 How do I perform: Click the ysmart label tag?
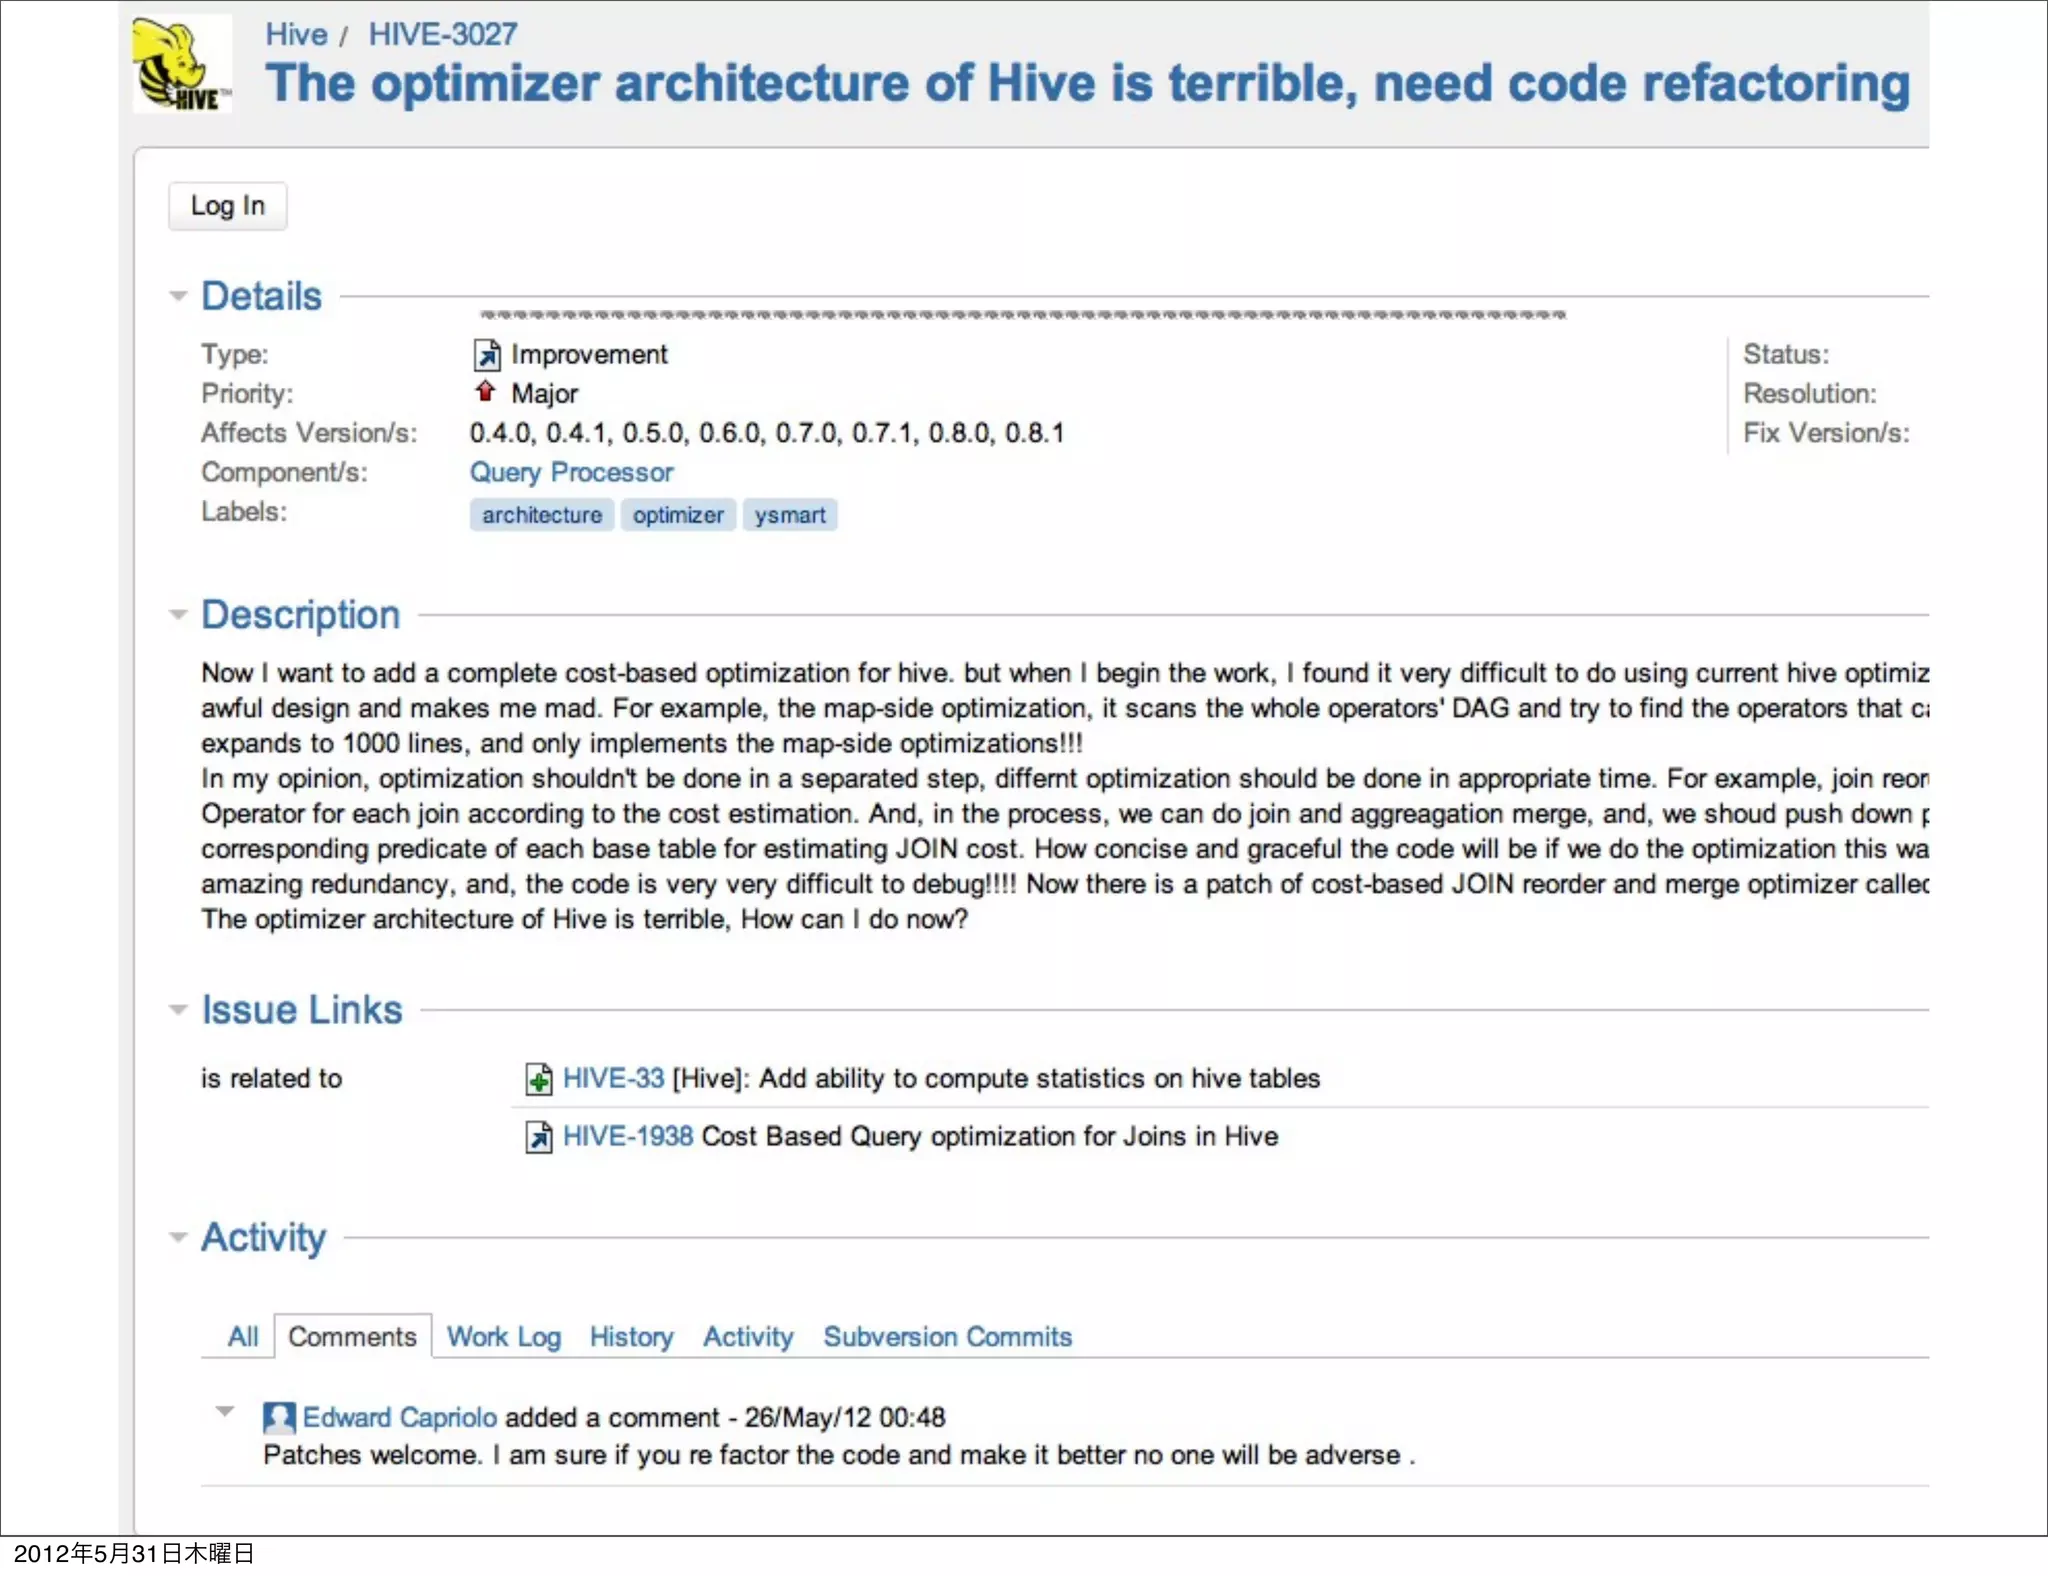pyautogui.click(x=790, y=515)
